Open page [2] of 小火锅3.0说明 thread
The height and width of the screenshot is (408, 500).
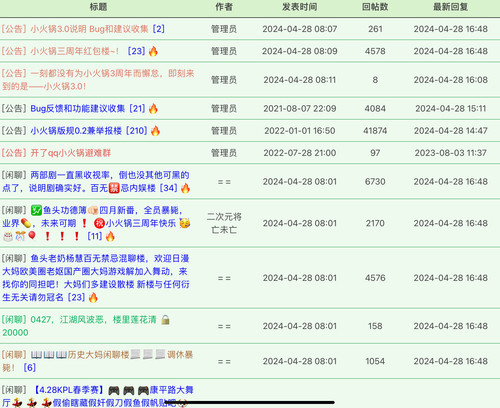159,29
